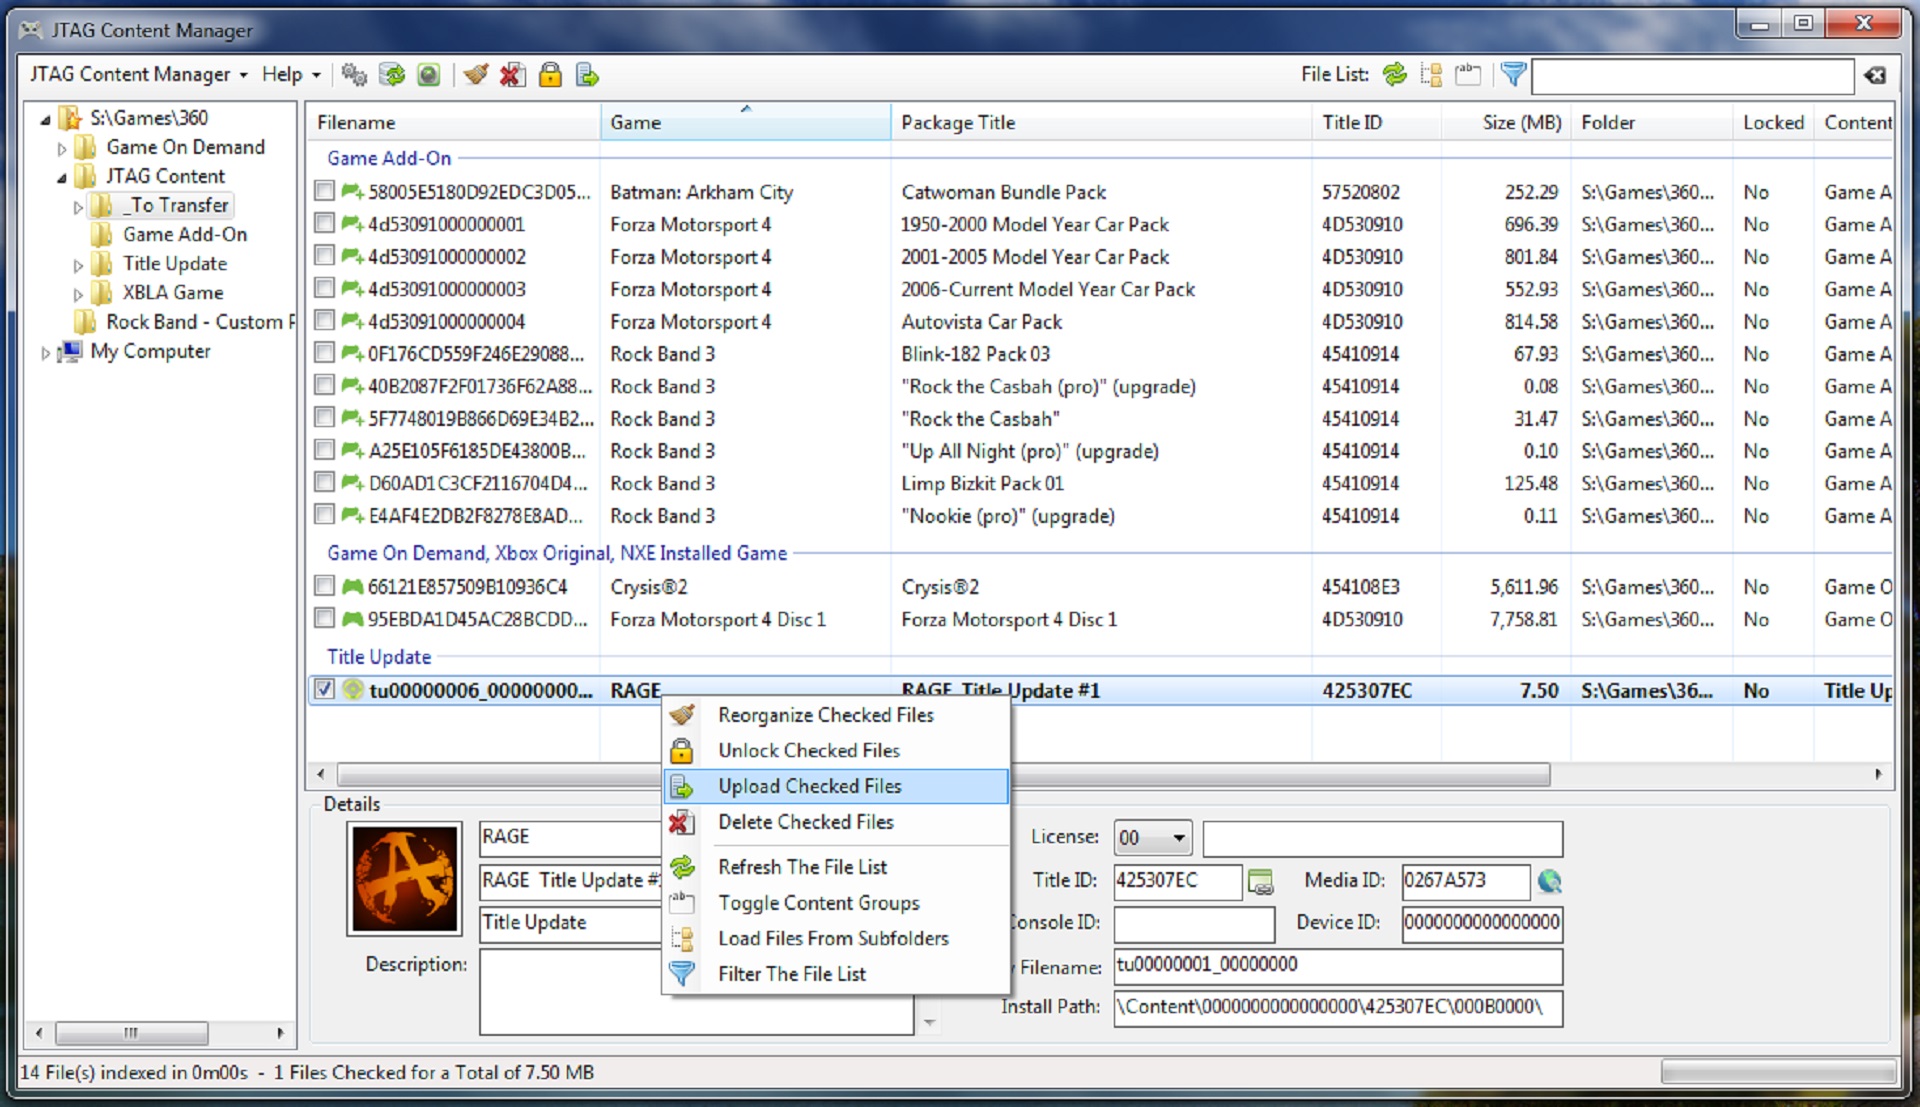Click the blue funnel filter icon

(1513, 75)
